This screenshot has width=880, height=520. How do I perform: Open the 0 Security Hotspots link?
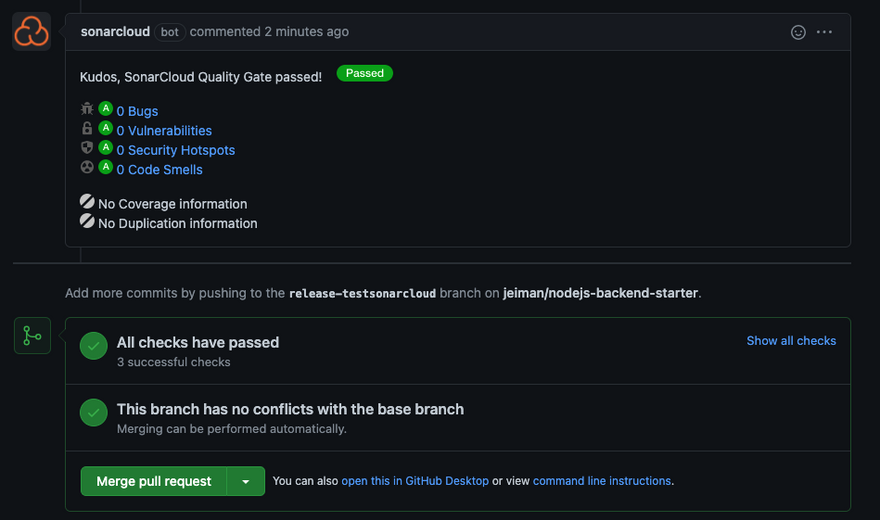click(176, 150)
